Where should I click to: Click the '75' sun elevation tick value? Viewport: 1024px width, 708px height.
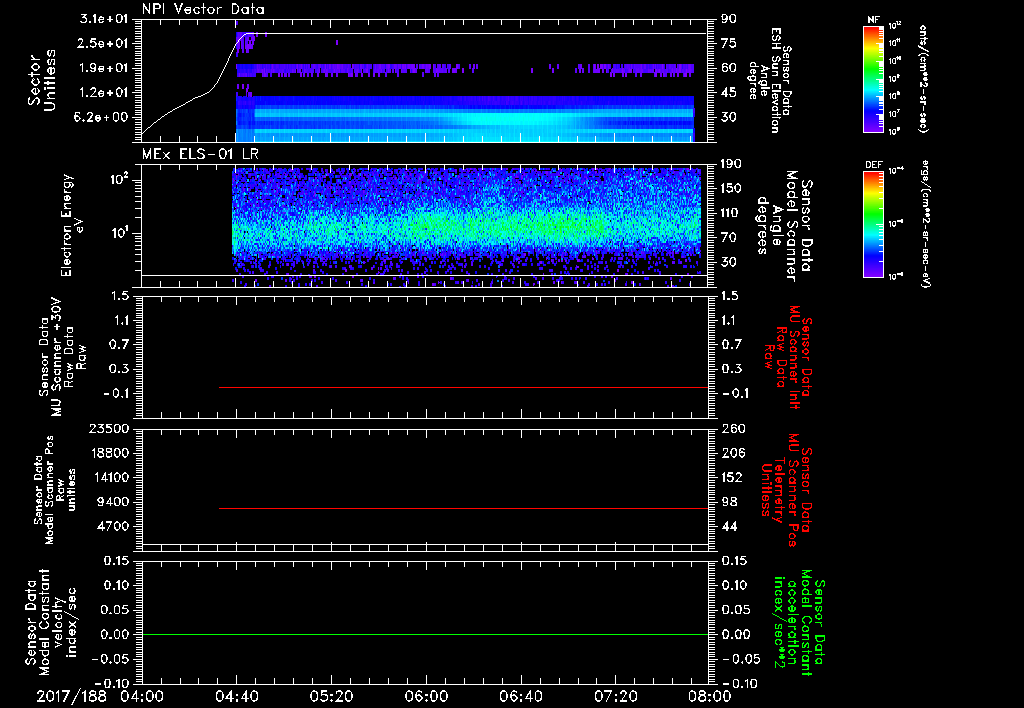pos(729,43)
